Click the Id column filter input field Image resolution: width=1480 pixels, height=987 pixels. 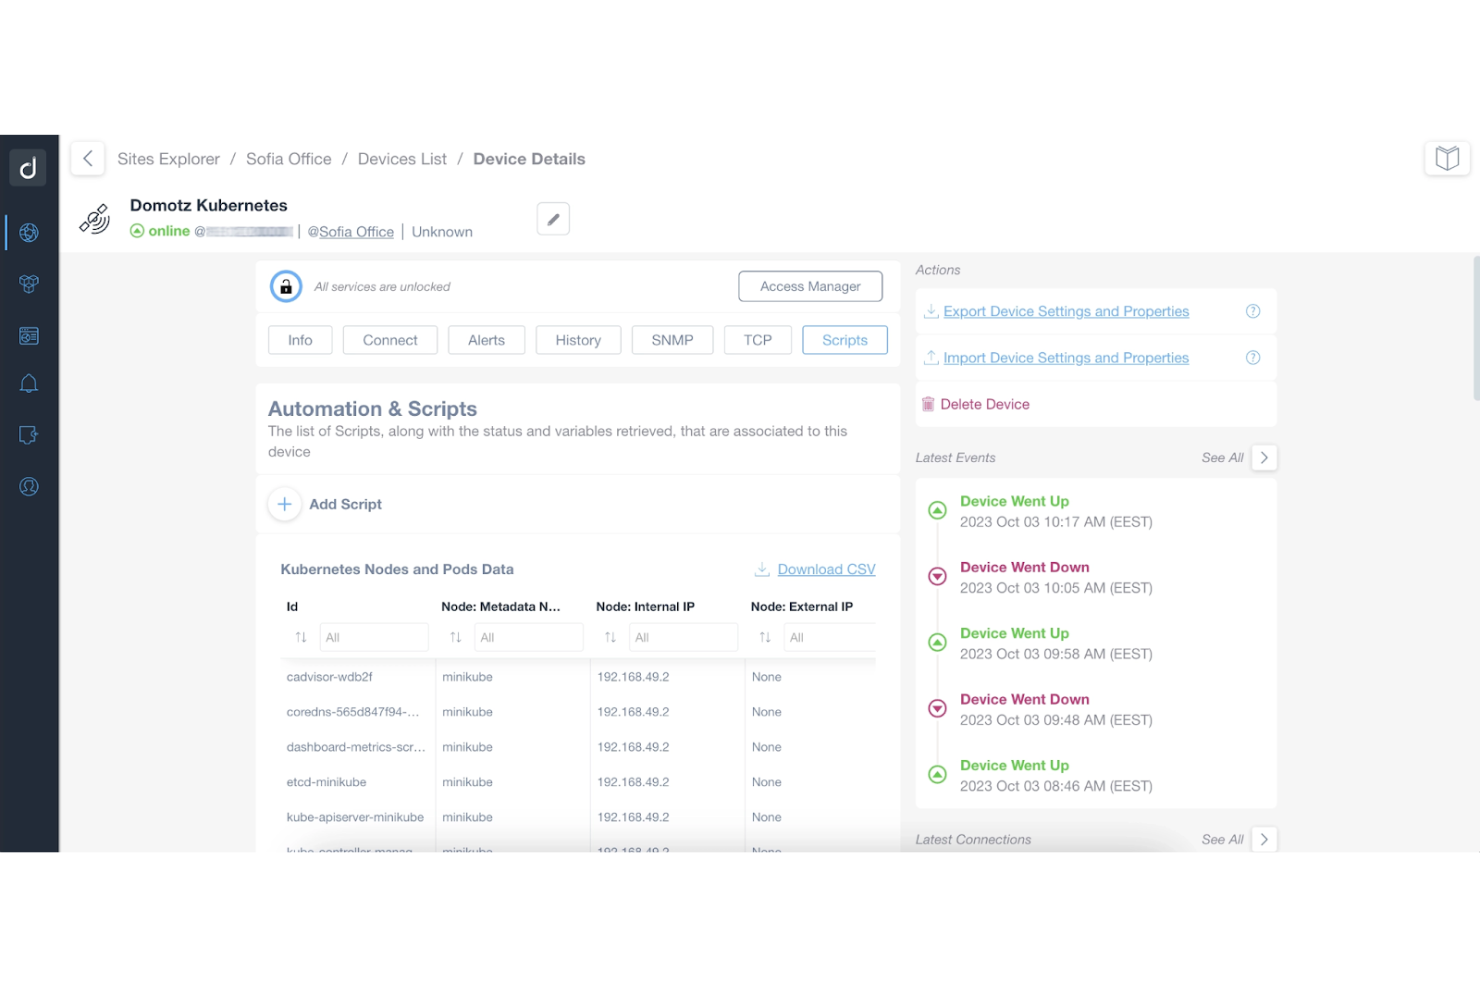(373, 638)
